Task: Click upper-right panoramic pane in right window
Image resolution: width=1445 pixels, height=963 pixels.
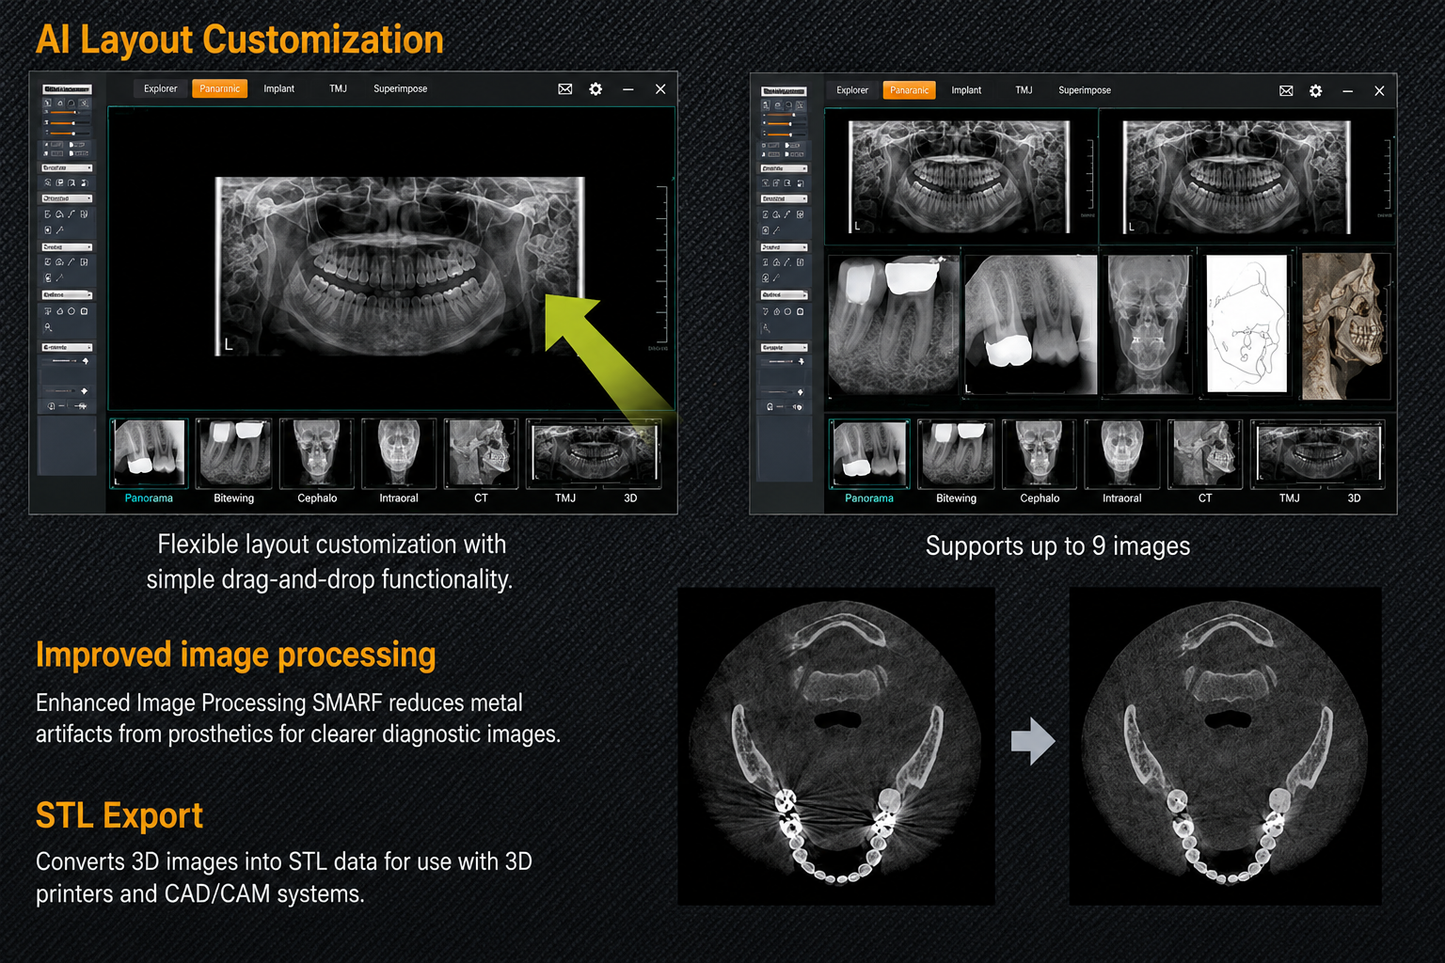Action: [1247, 177]
